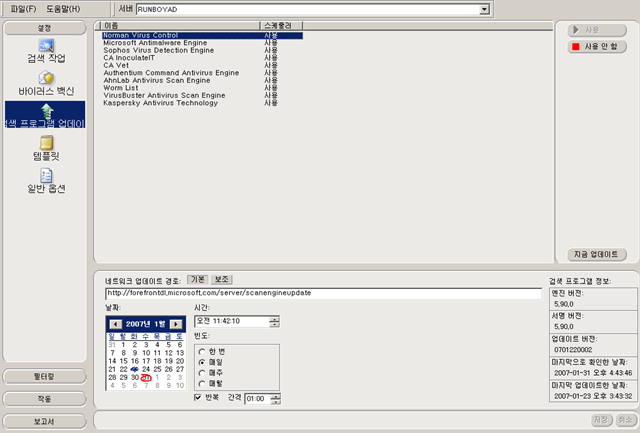Click the previous month arrow in calendar

116,324
